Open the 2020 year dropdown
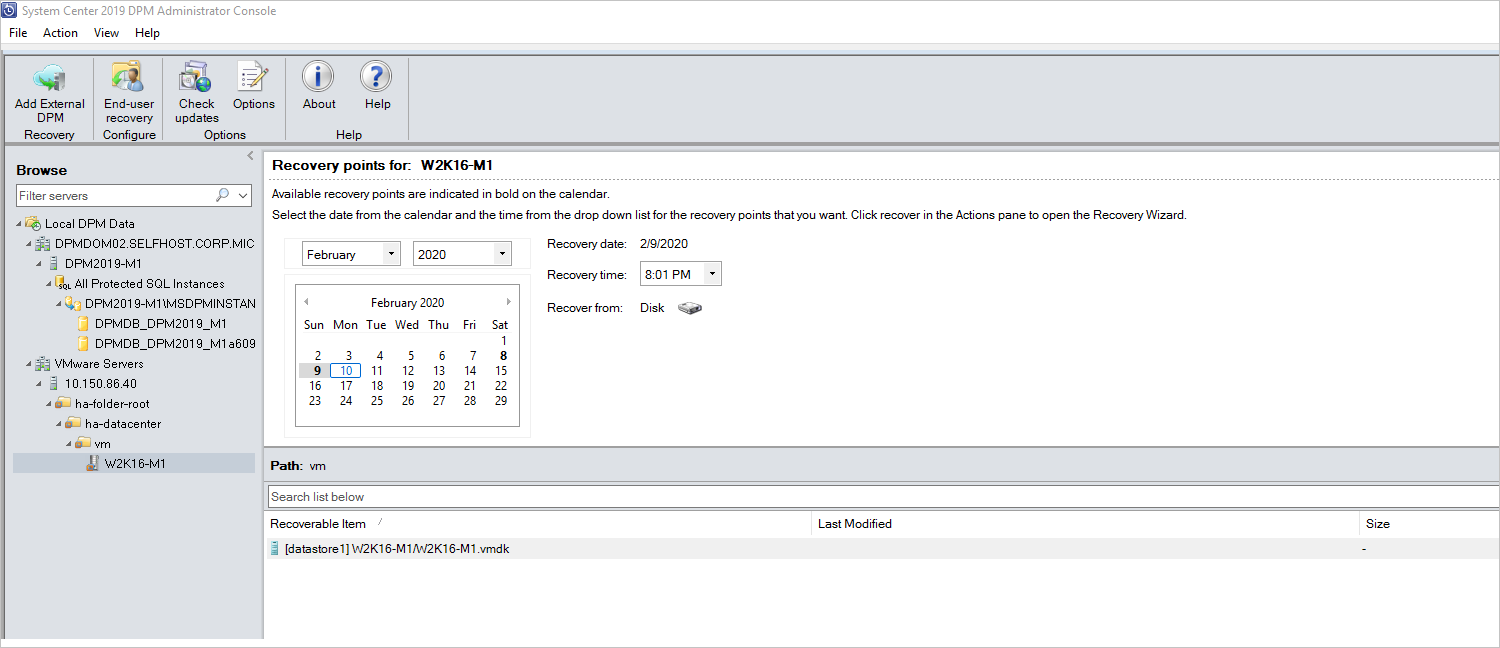Image resolution: width=1500 pixels, height=648 pixels. (x=500, y=253)
